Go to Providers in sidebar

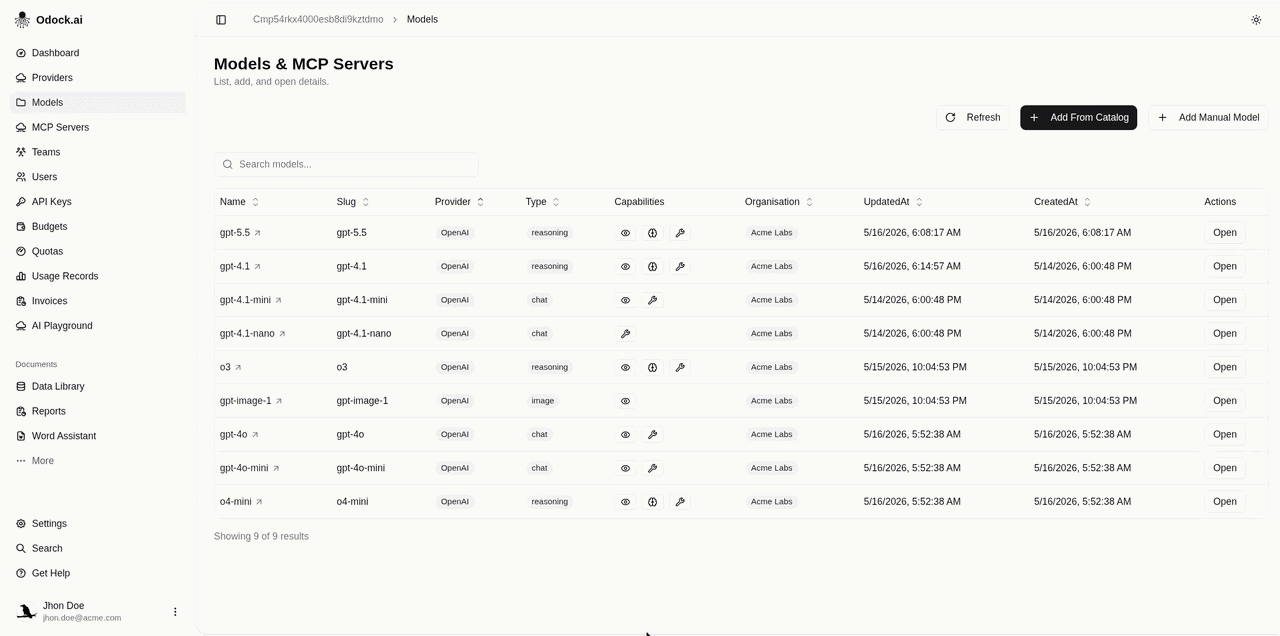coord(98,78)
